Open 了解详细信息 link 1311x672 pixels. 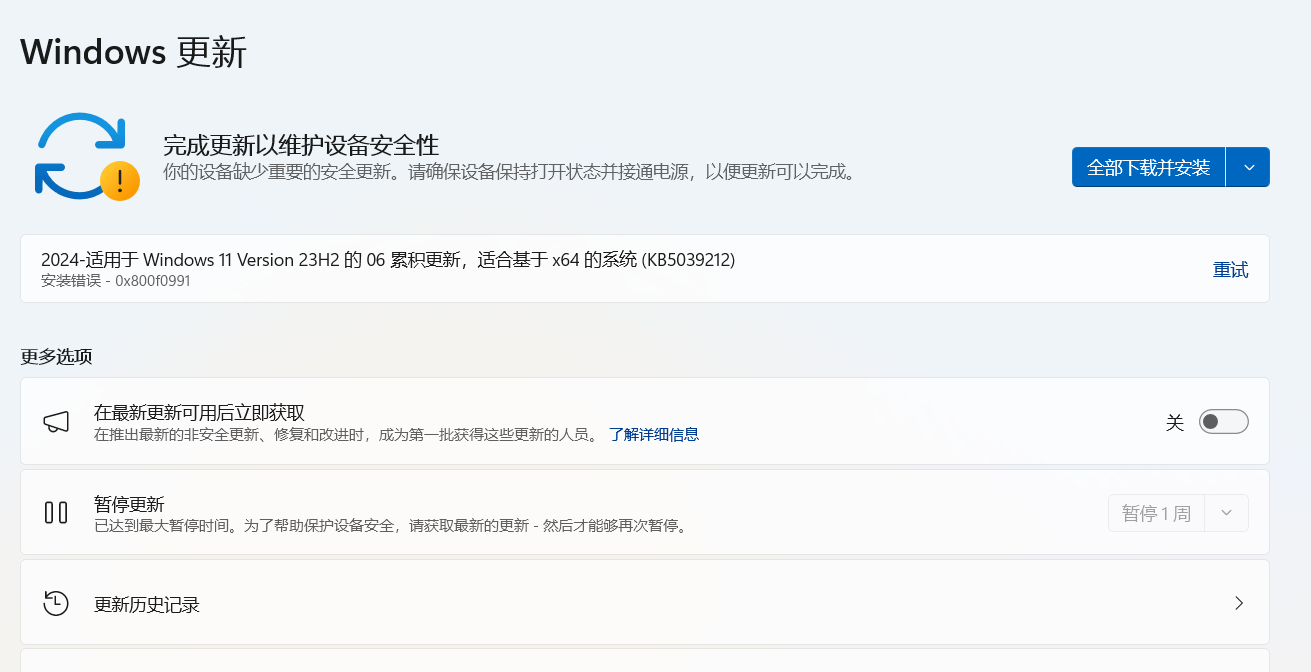point(654,434)
